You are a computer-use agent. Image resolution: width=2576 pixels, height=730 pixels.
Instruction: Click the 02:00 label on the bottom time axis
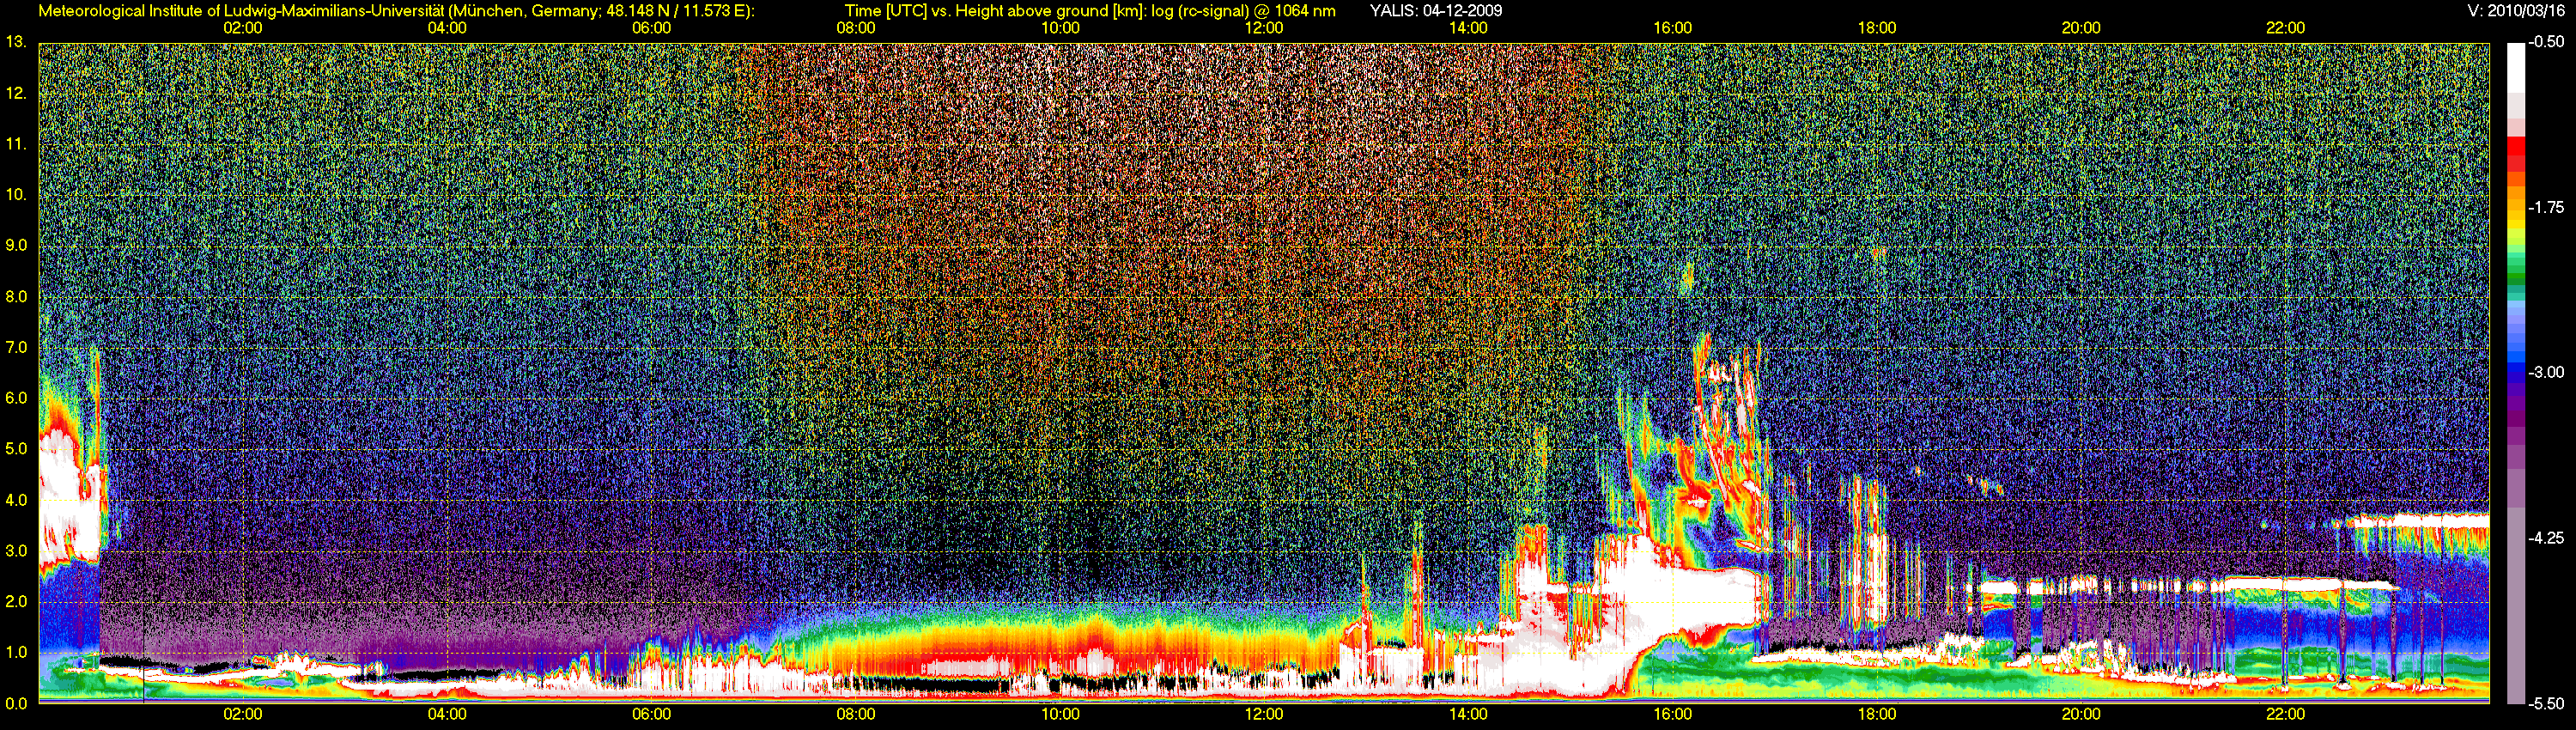pos(243,715)
